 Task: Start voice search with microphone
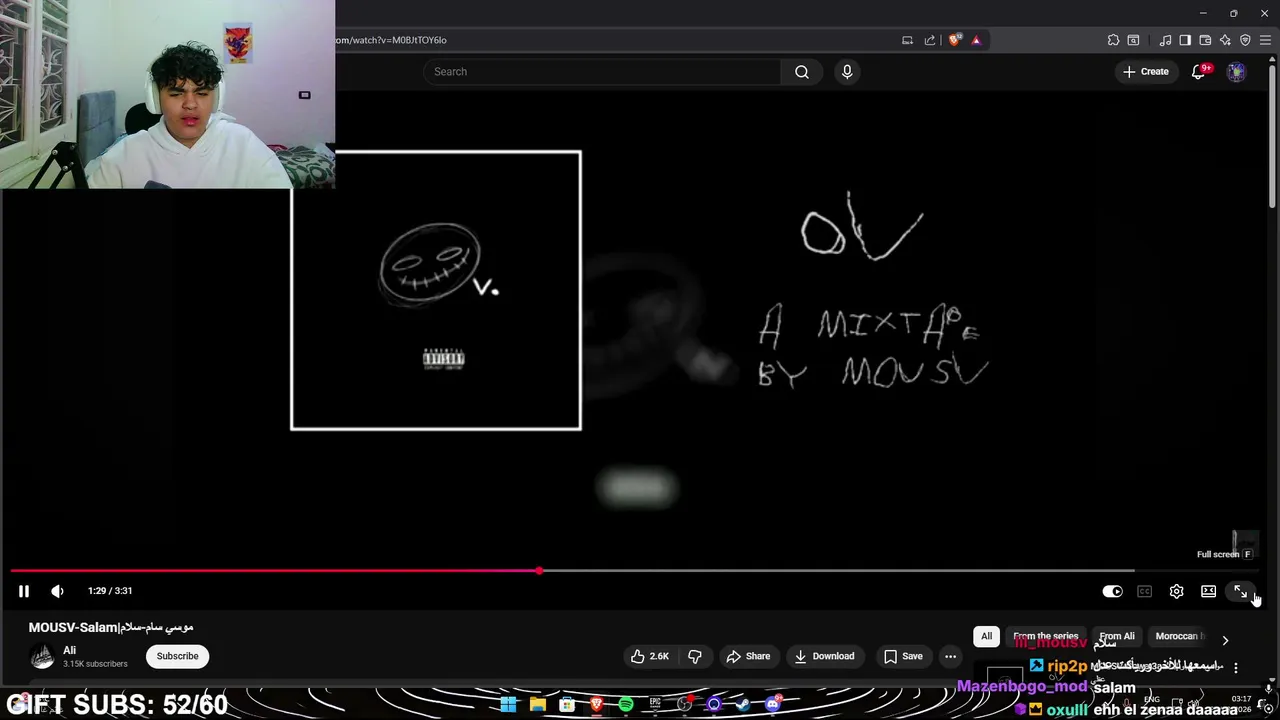point(847,72)
